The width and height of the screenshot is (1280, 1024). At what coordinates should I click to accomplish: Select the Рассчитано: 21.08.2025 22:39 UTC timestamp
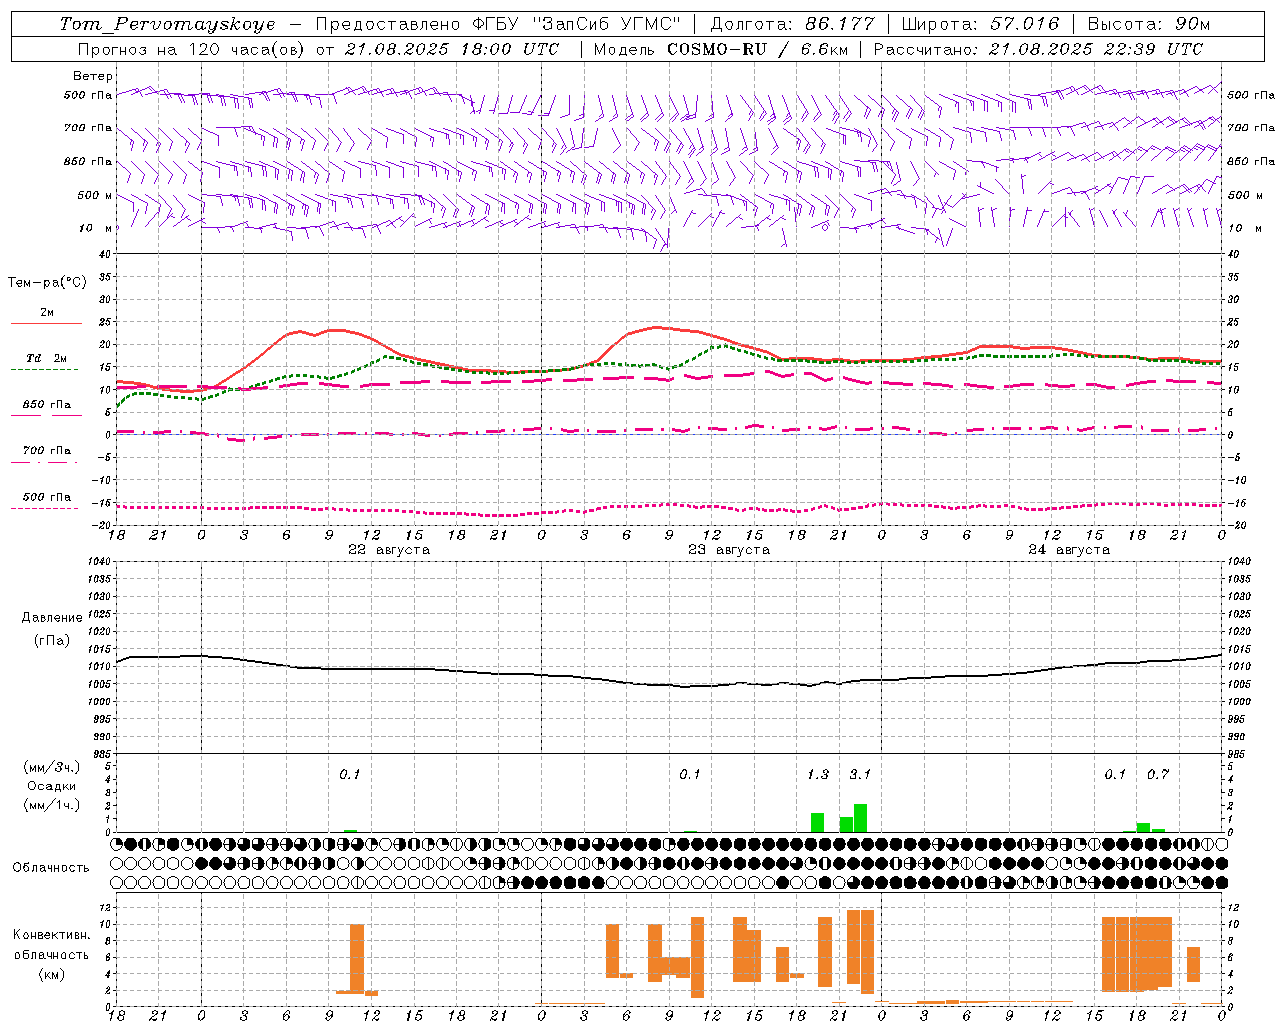coord(1038,49)
